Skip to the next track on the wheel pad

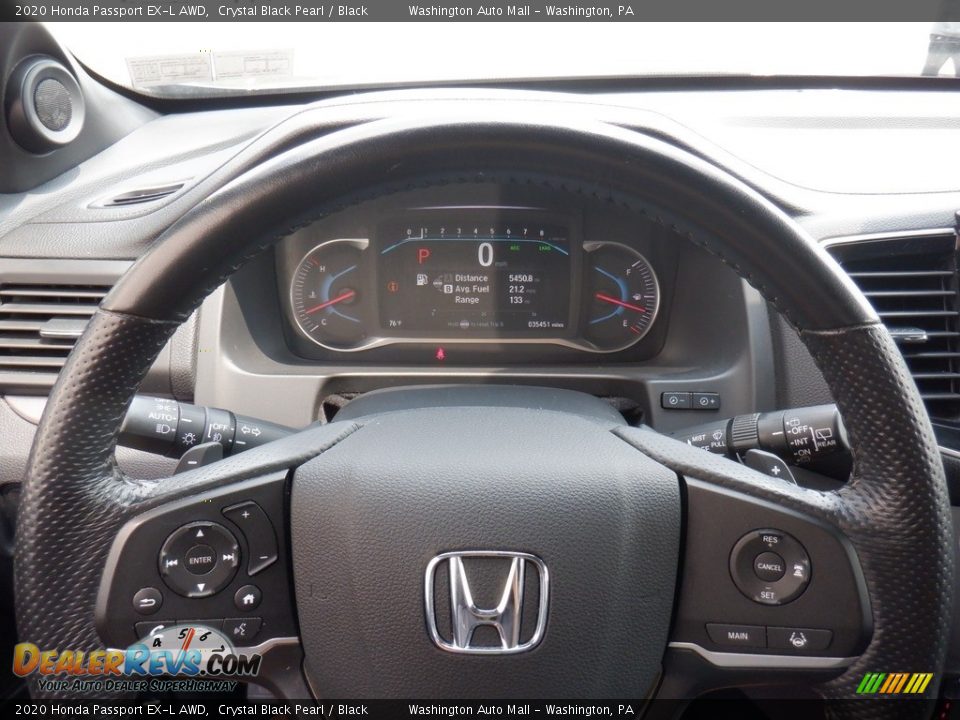[228, 557]
